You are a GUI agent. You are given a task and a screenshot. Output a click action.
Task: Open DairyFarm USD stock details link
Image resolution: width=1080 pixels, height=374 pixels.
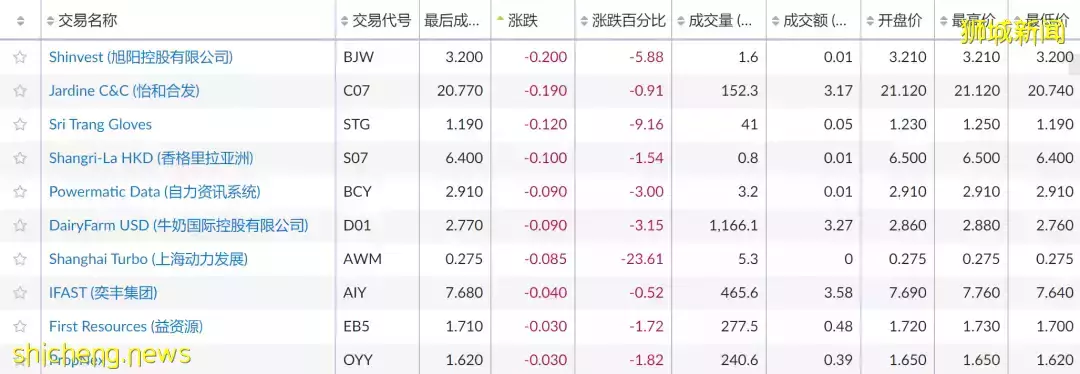pos(178,225)
